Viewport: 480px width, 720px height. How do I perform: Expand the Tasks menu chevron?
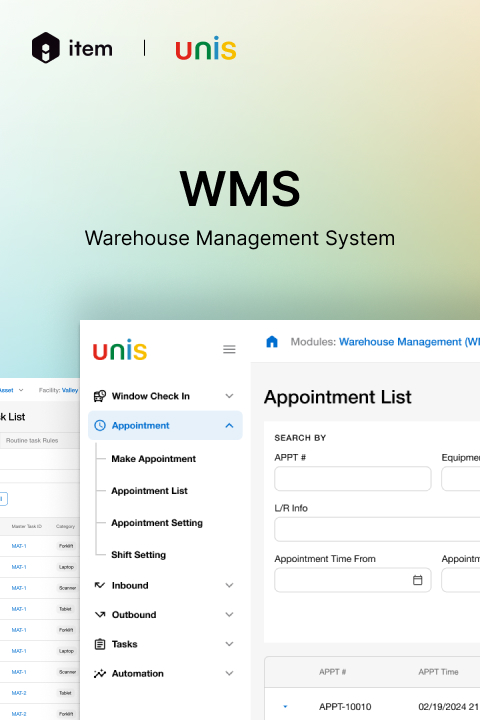tap(229, 644)
